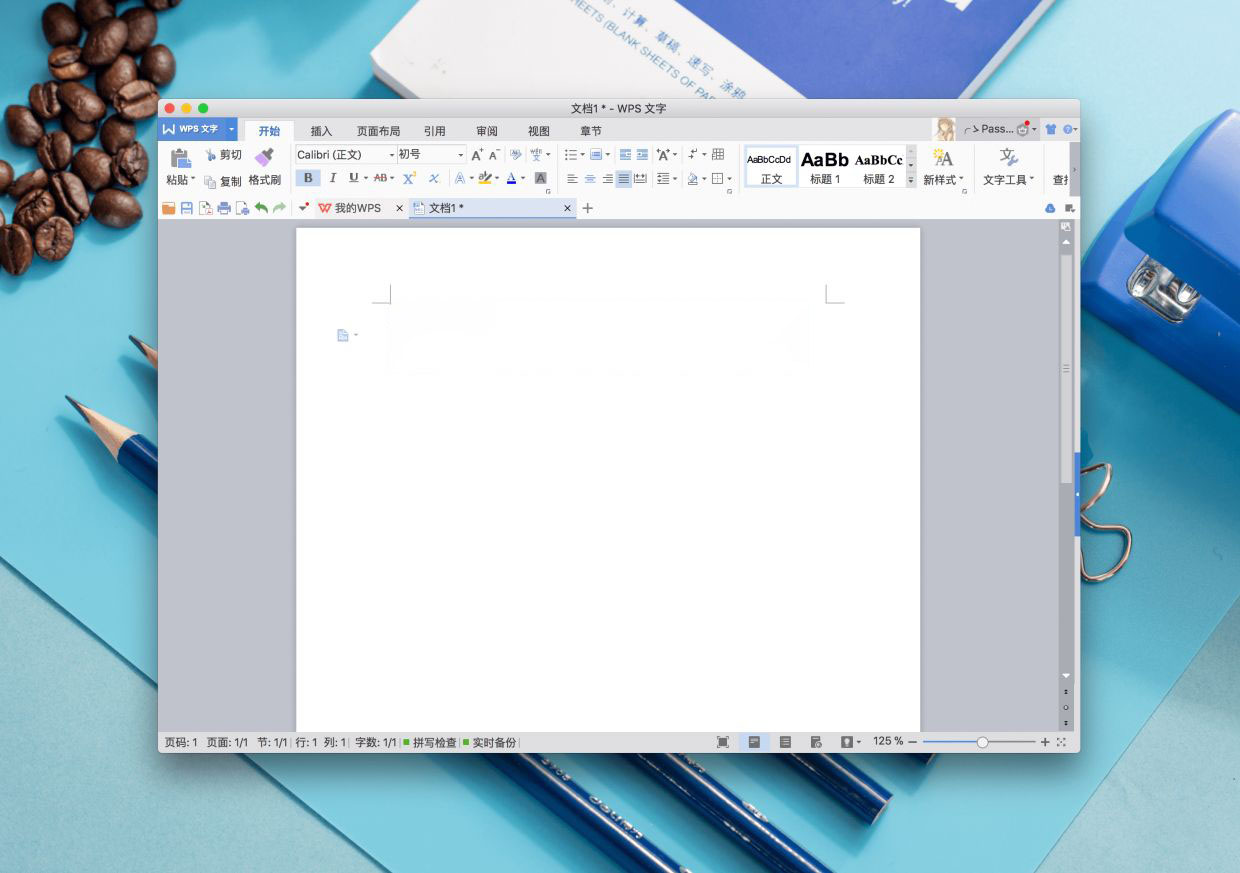
Task: Redo with the green forward arrow
Action: point(279,208)
